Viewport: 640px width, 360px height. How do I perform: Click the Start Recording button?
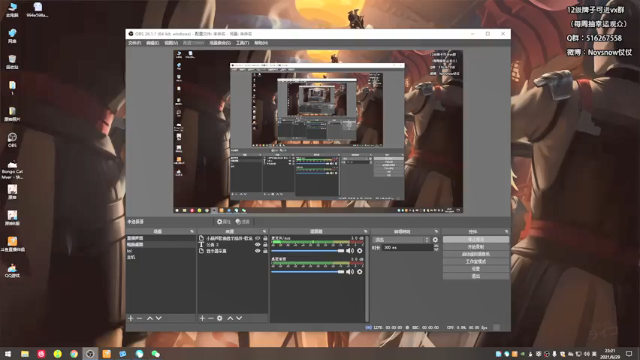point(476,247)
